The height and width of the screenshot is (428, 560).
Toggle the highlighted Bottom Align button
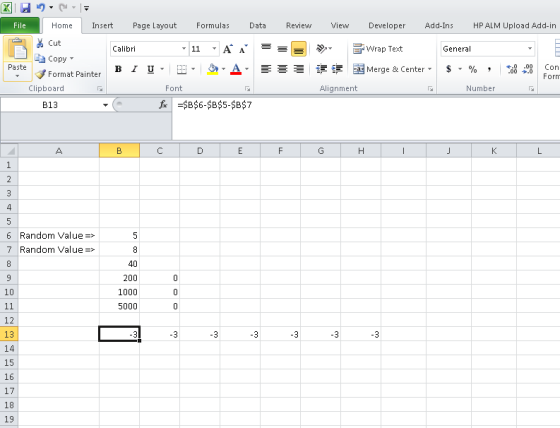click(x=299, y=49)
